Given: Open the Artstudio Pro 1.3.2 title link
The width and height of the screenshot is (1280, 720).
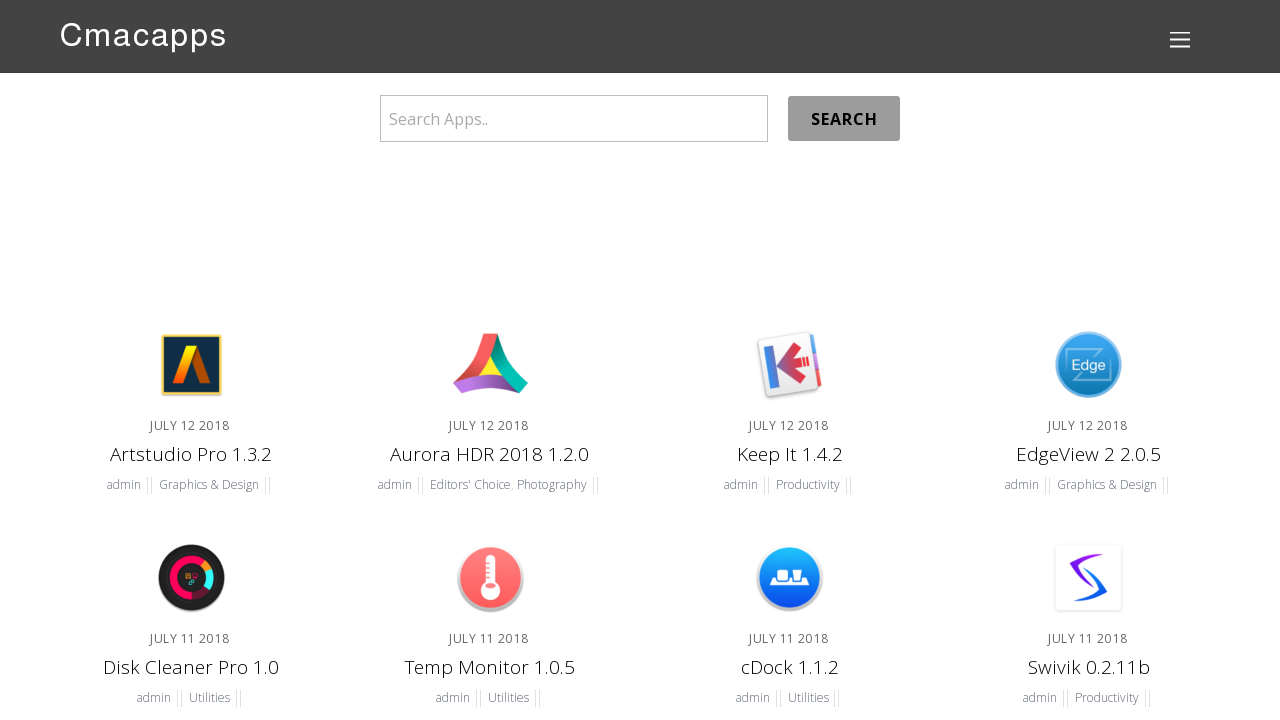Looking at the screenshot, I should (191, 454).
